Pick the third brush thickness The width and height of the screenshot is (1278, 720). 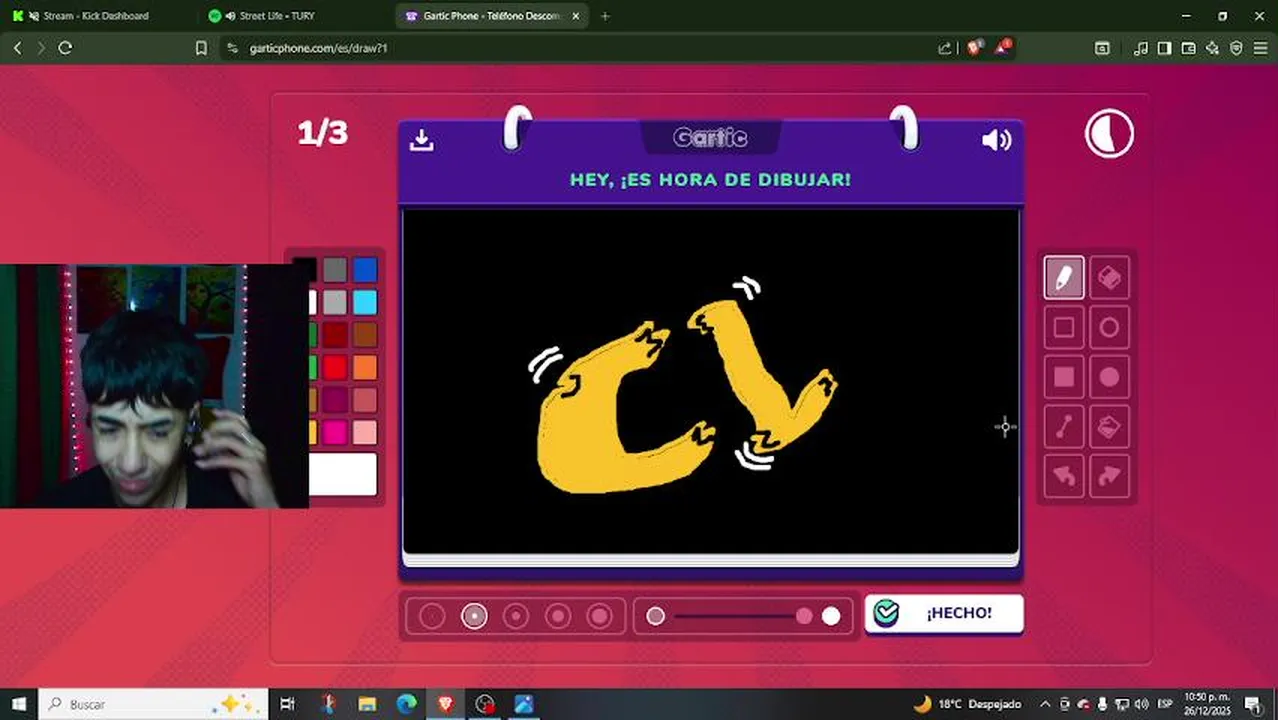pyautogui.click(x=516, y=616)
